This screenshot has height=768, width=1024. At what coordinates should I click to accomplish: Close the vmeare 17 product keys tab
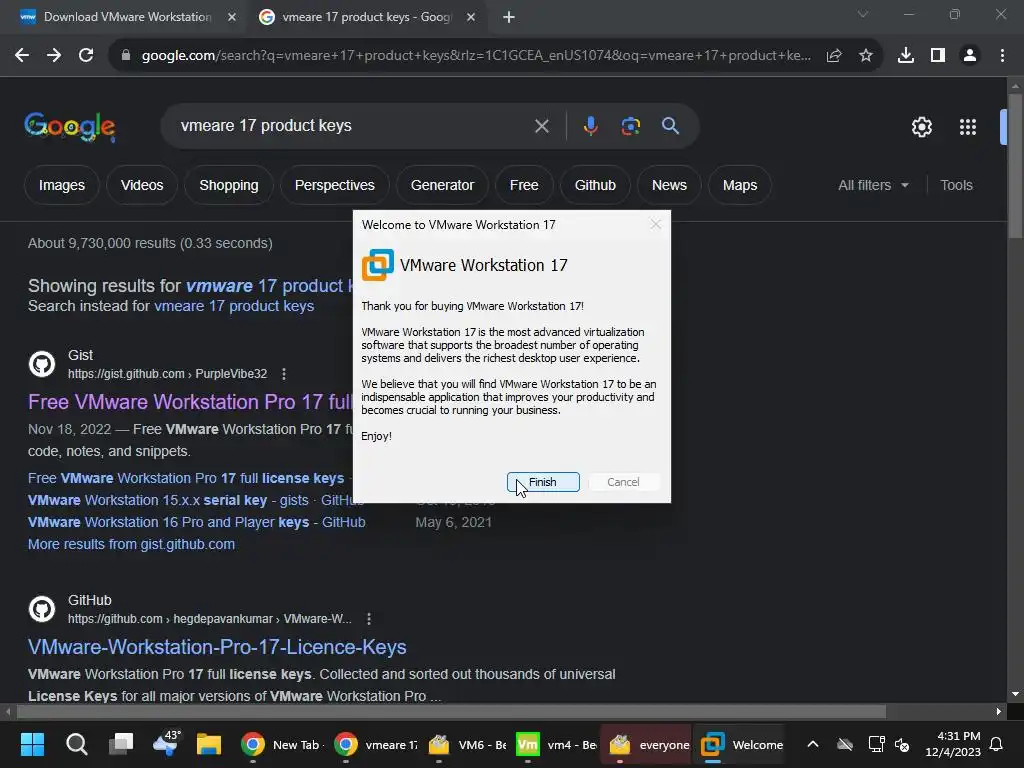click(x=471, y=17)
